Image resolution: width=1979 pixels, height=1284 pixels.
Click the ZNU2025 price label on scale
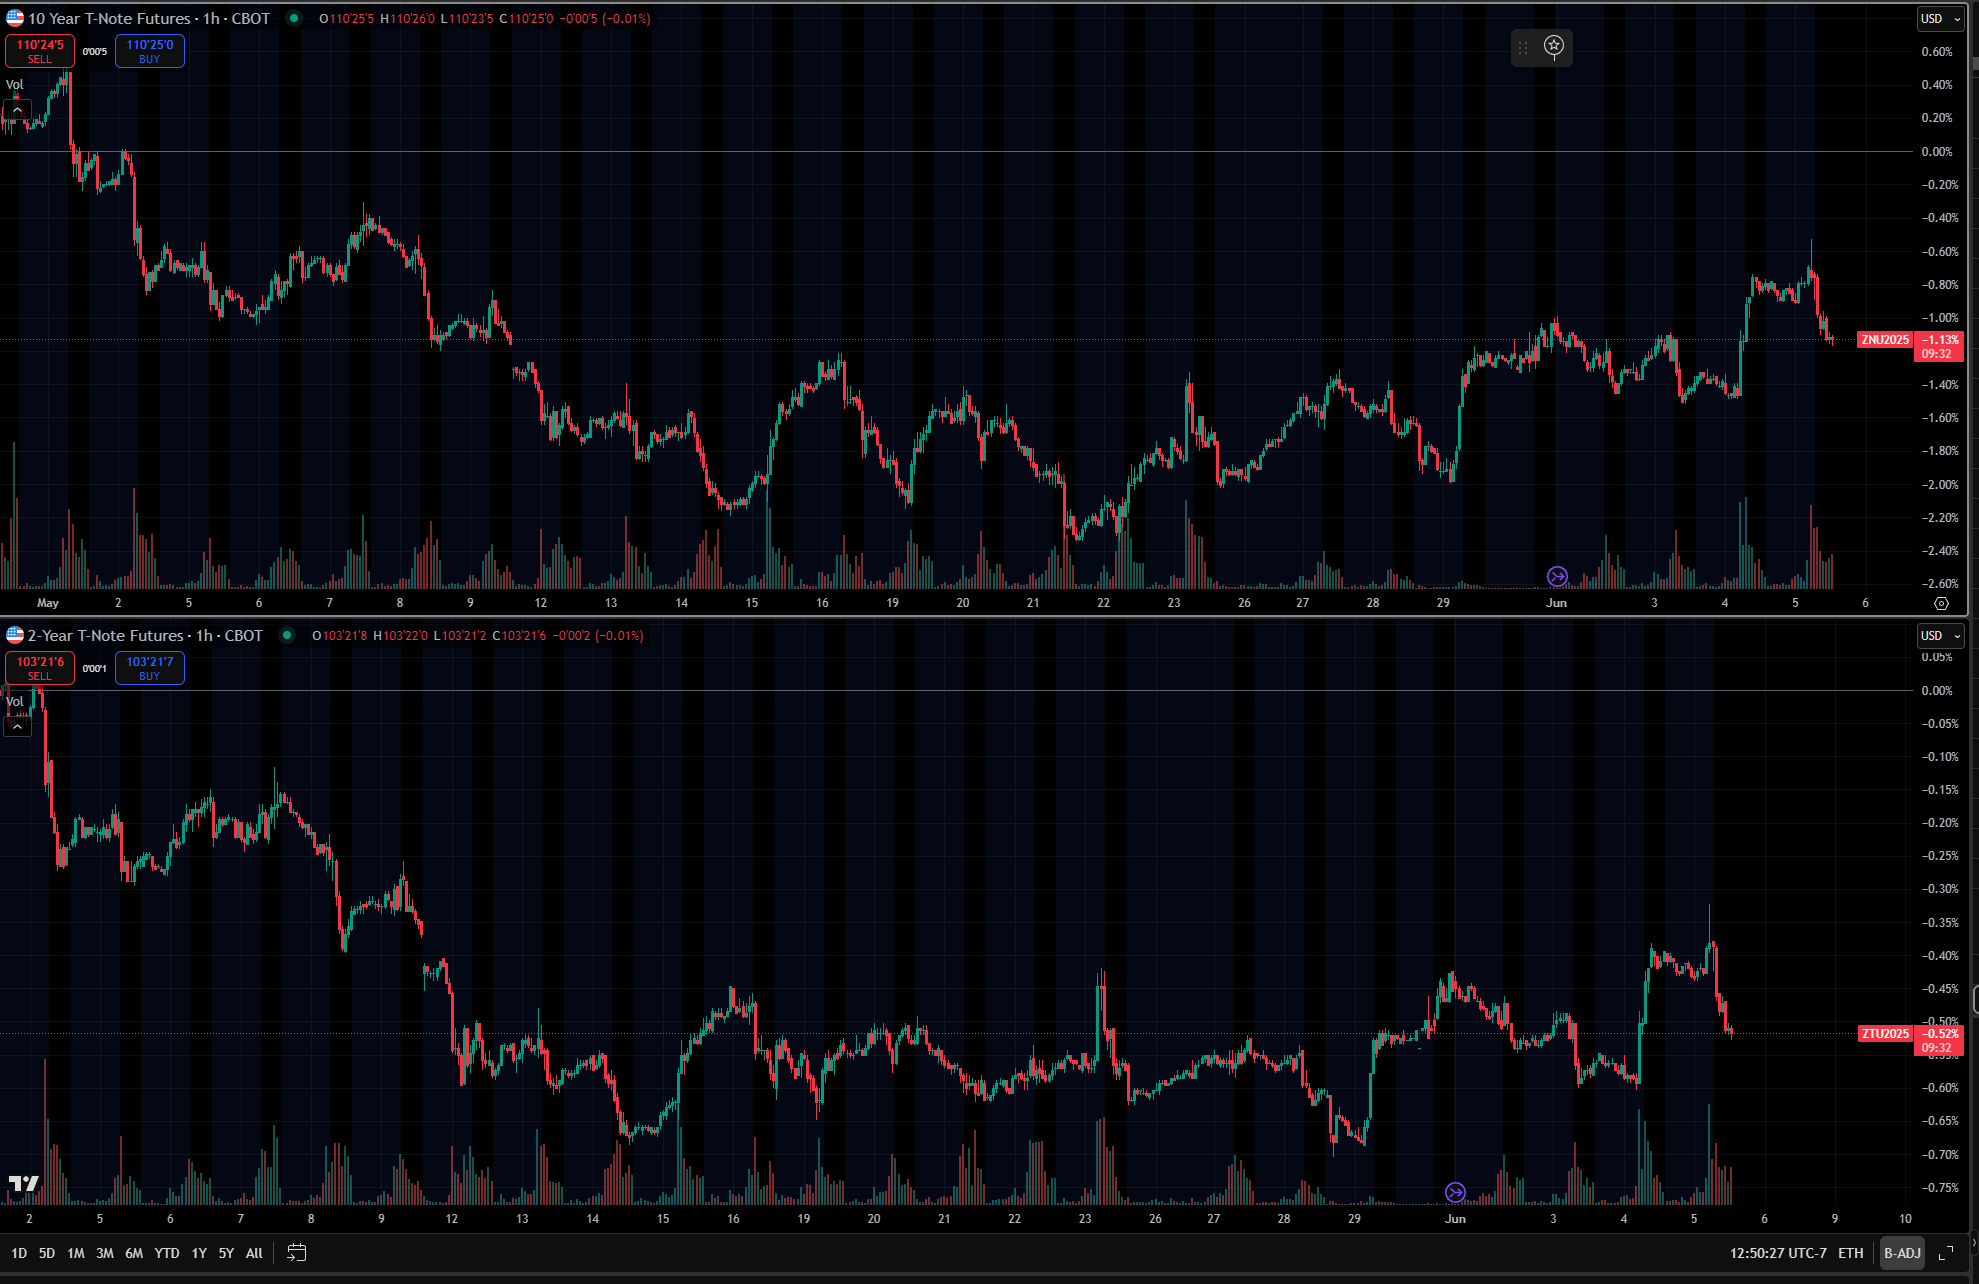pyautogui.click(x=1885, y=340)
